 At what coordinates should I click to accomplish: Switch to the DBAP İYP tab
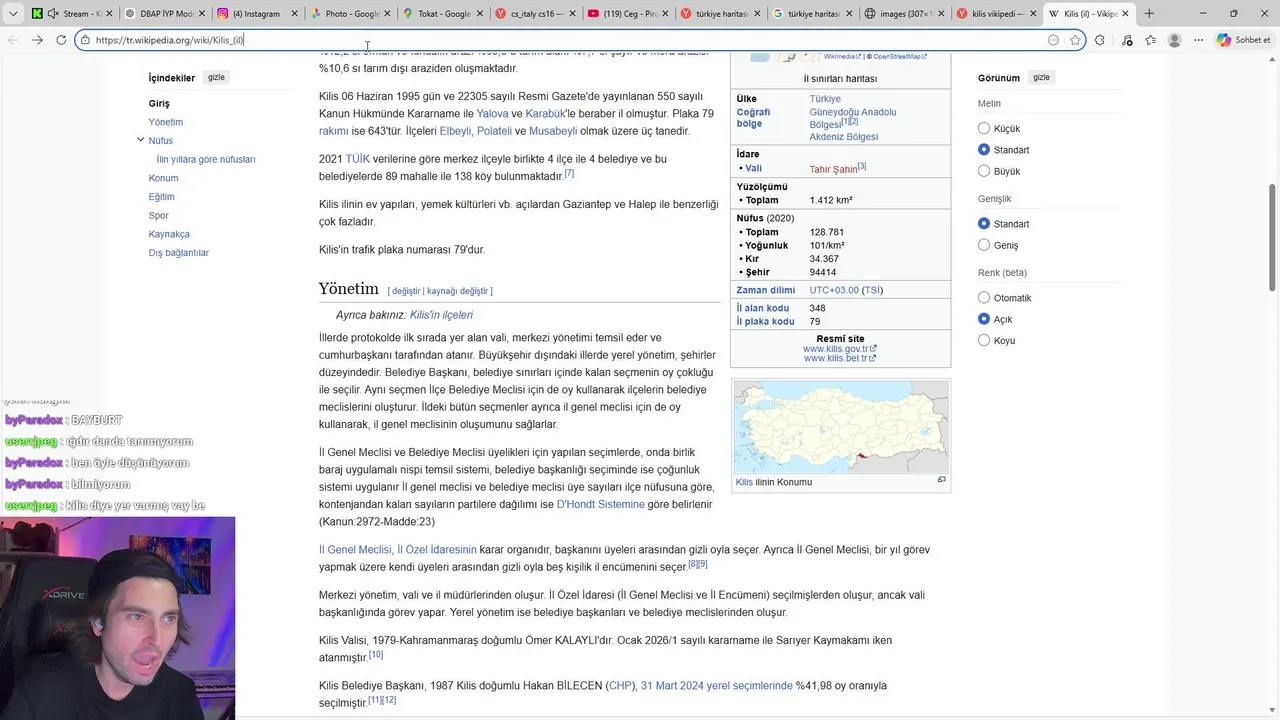(x=165, y=14)
